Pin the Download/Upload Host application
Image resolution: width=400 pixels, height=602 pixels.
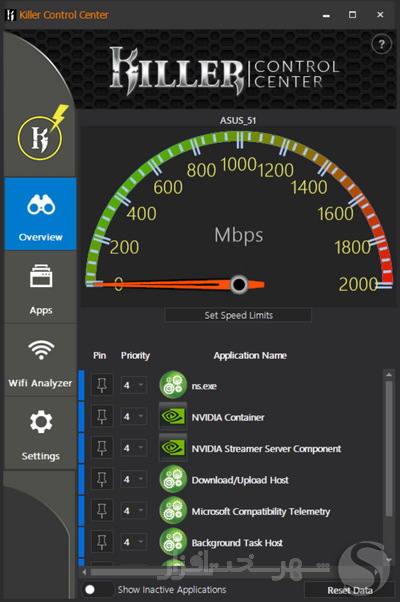click(x=102, y=480)
